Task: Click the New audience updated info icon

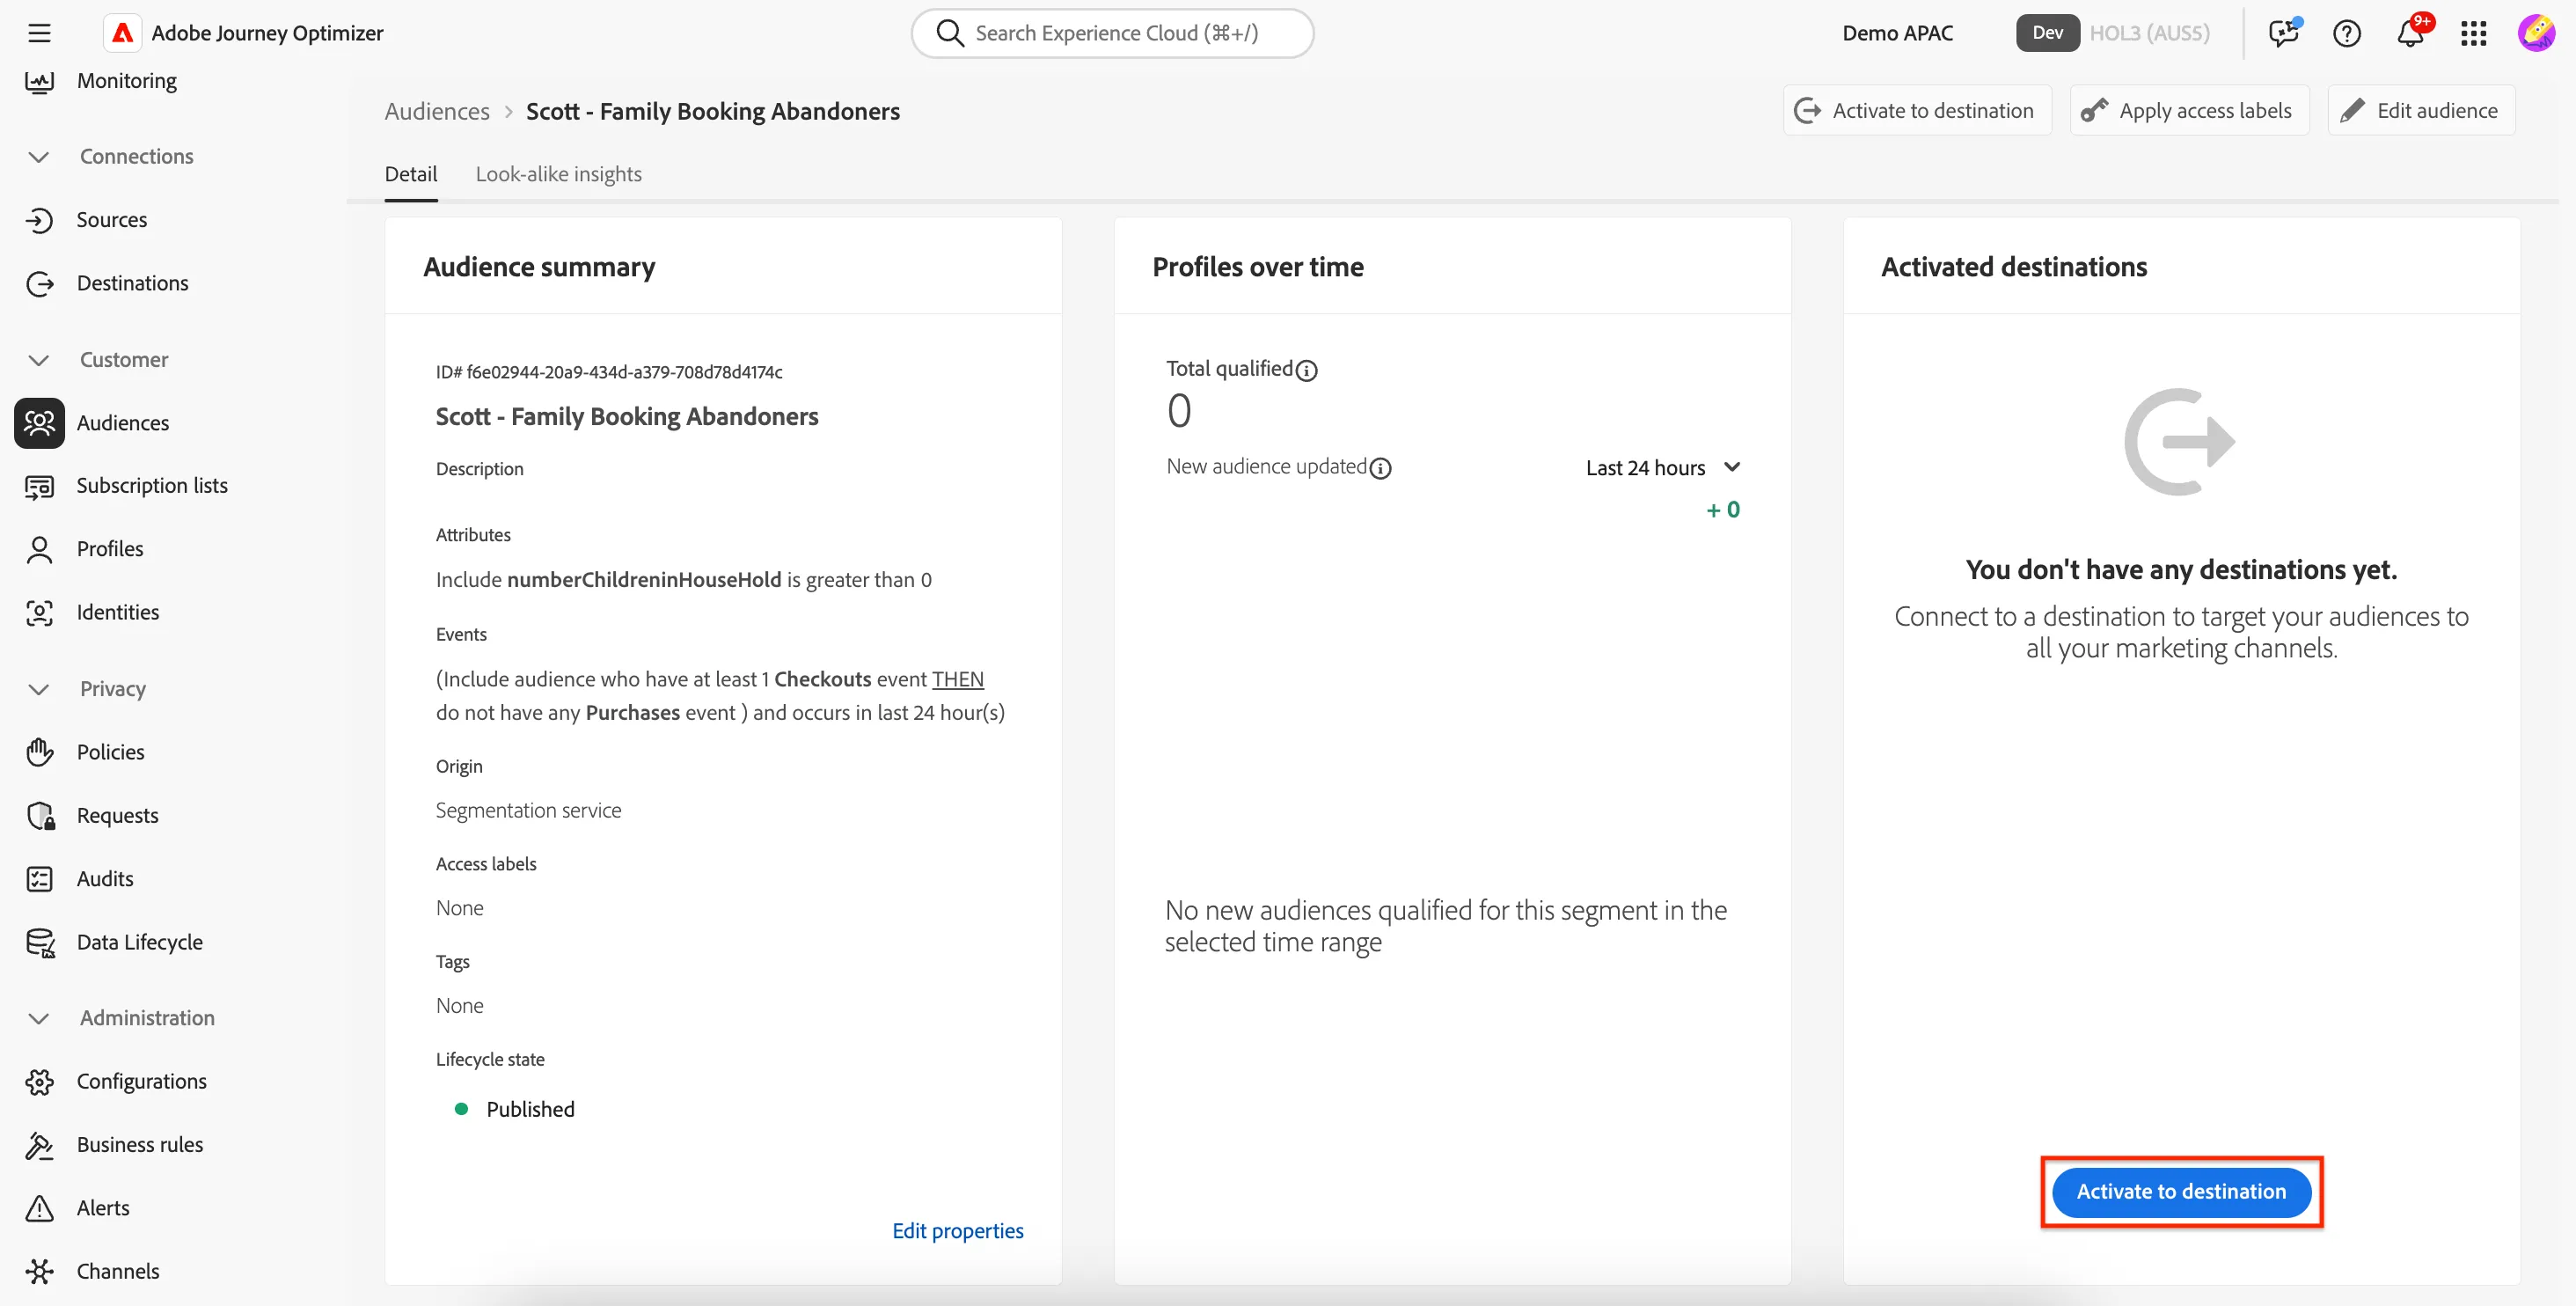Action: pyautogui.click(x=1380, y=468)
